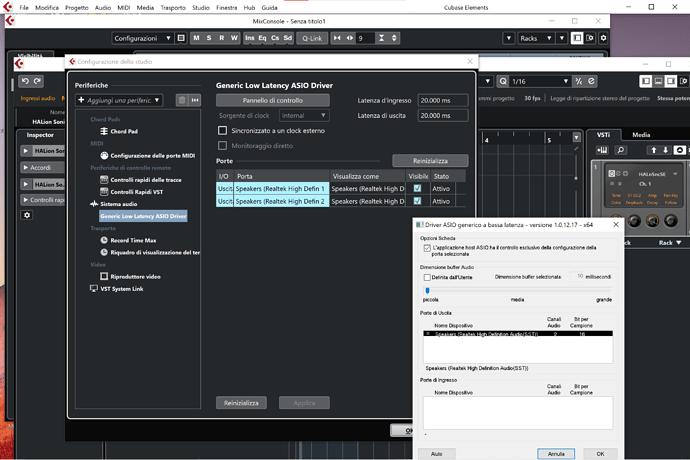
Task: Select Generic Low Latency ASIO Driver item
Action: pos(143,216)
